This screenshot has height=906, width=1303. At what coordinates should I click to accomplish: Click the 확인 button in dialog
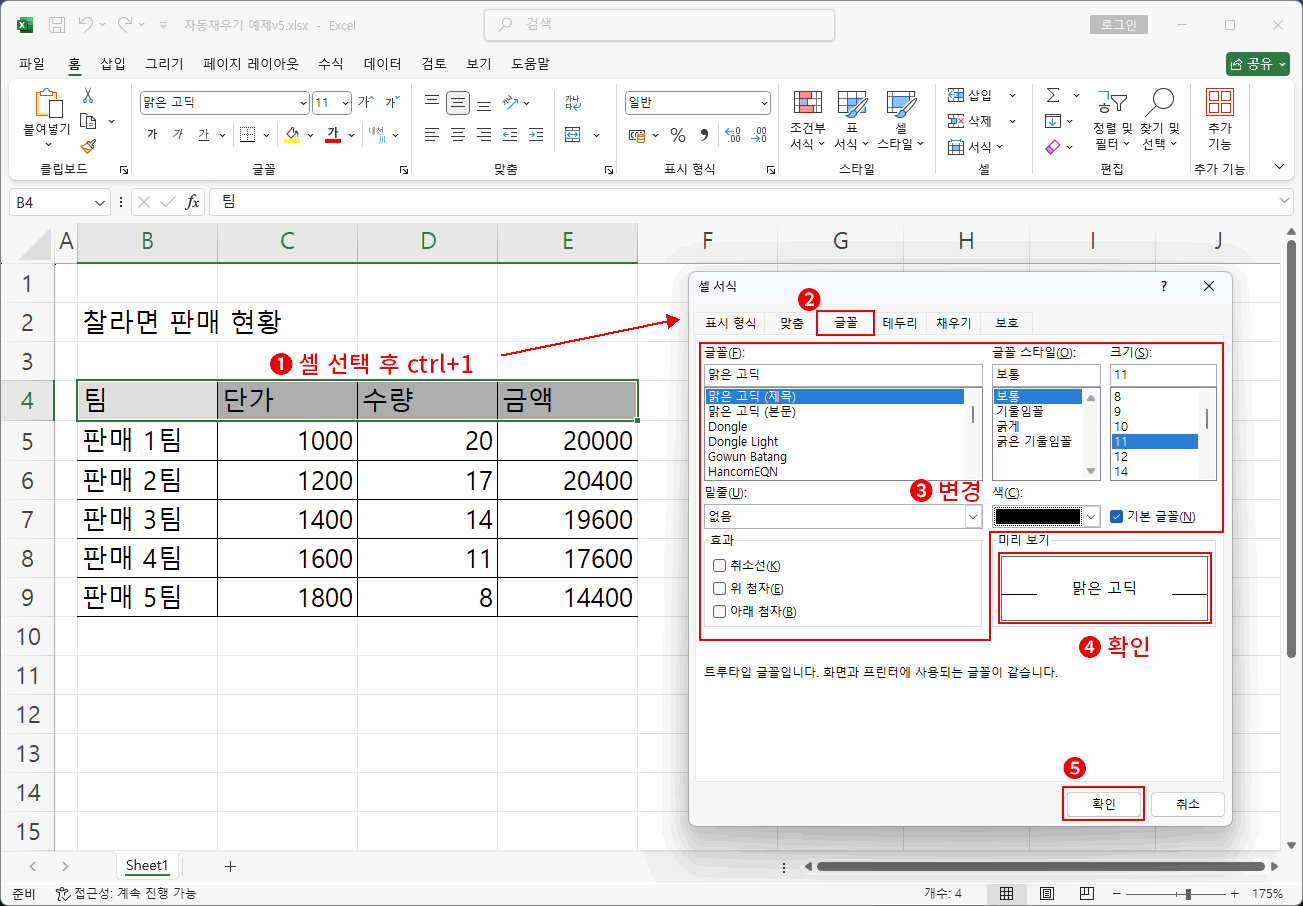coord(1103,804)
